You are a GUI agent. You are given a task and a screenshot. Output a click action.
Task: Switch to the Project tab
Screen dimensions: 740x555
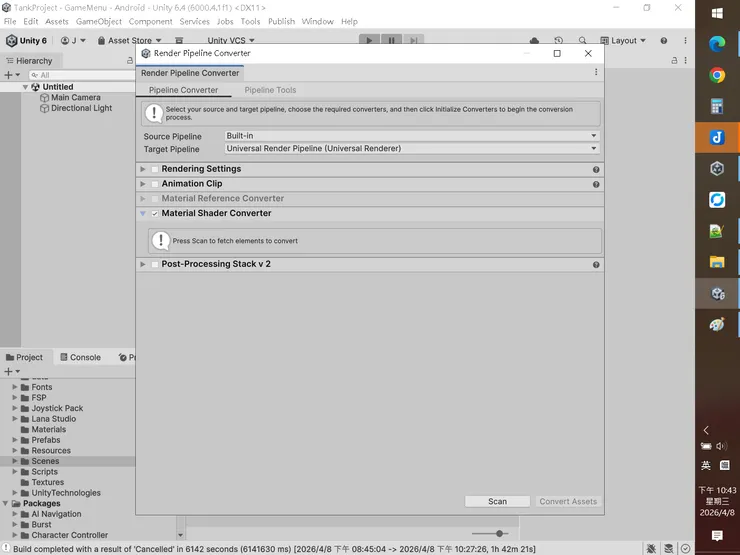pyautogui.click(x=25, y=357)
